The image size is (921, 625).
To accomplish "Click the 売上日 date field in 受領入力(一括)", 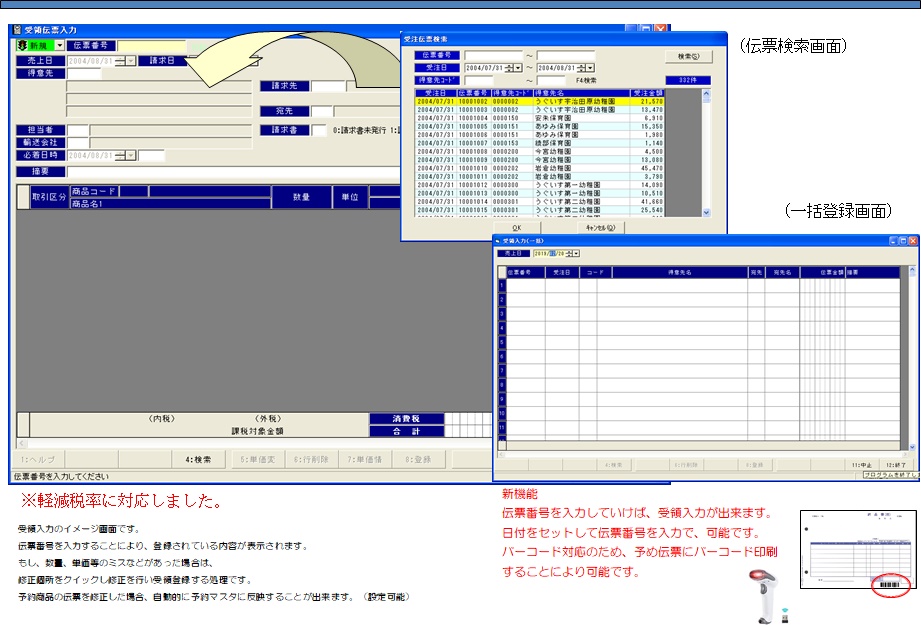I will coord(549,254).
